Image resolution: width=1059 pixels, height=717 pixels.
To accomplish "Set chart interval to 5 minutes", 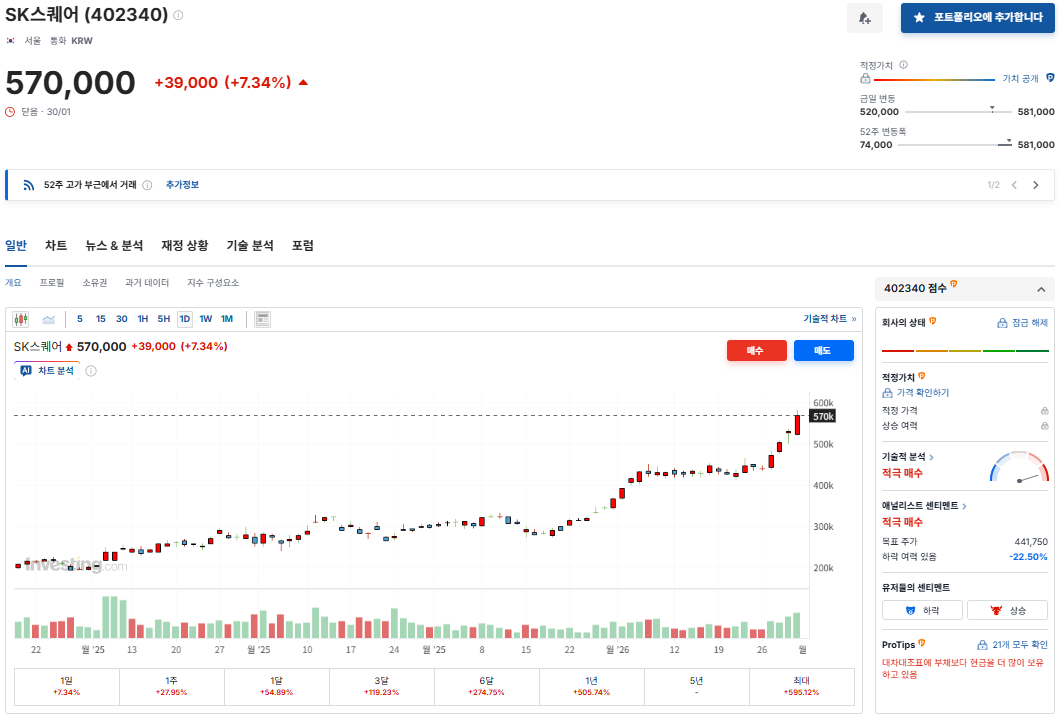I will (x=80, y=319).
